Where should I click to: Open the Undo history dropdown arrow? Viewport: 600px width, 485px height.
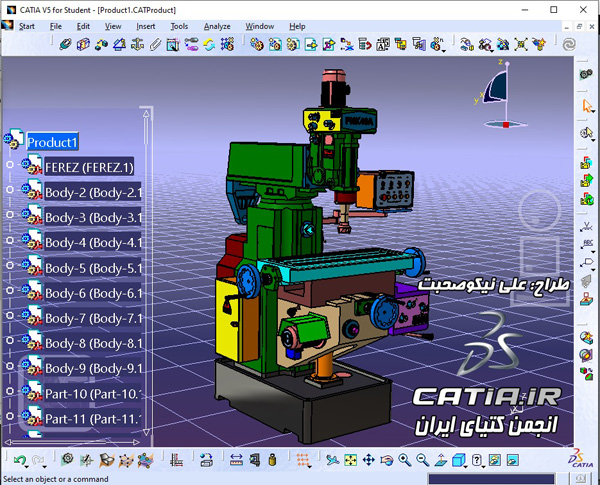[x=27, y=467]
